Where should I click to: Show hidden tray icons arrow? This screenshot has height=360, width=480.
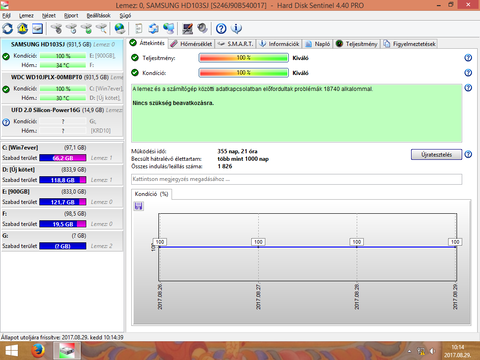410,351
